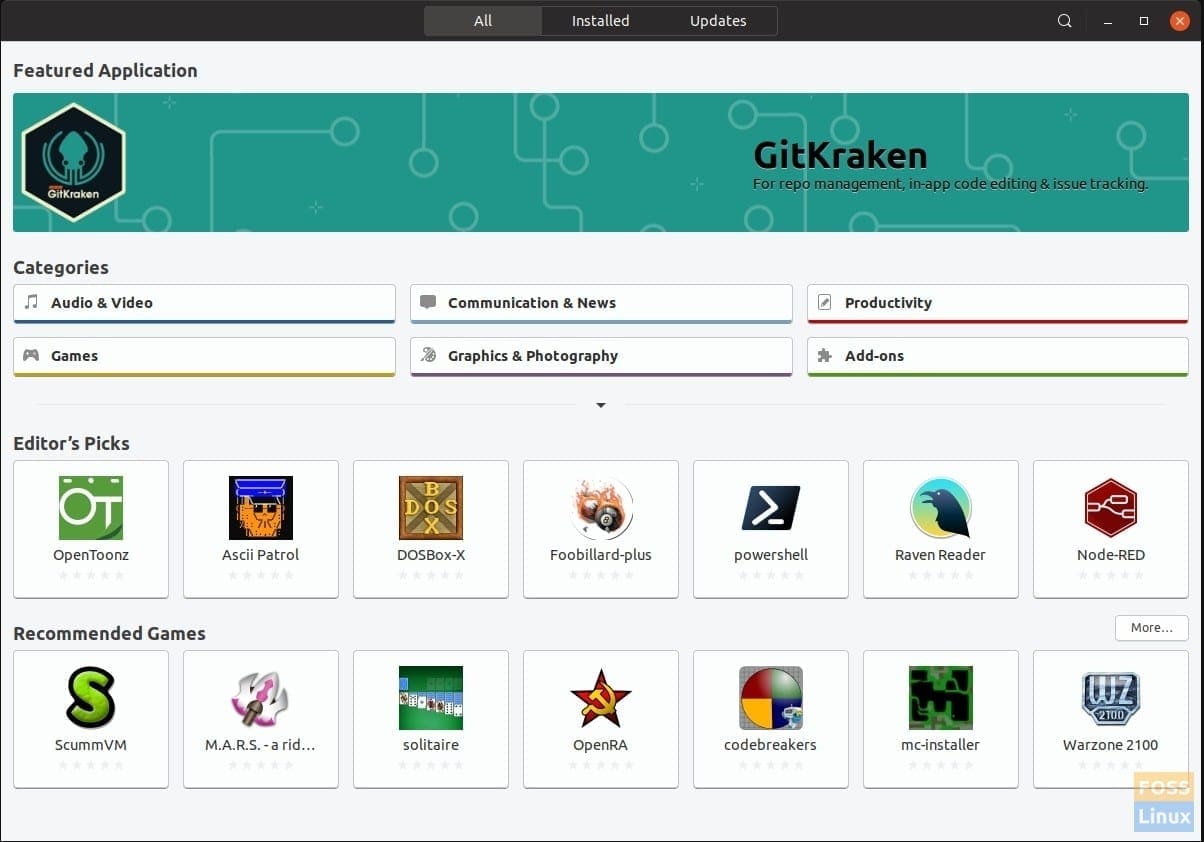
Task: Open the OpenToonz app icon
Action: point(91,508)
